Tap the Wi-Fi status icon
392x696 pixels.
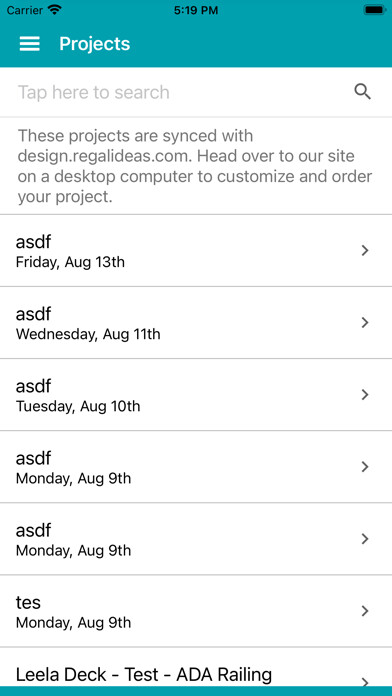(55, 10)
